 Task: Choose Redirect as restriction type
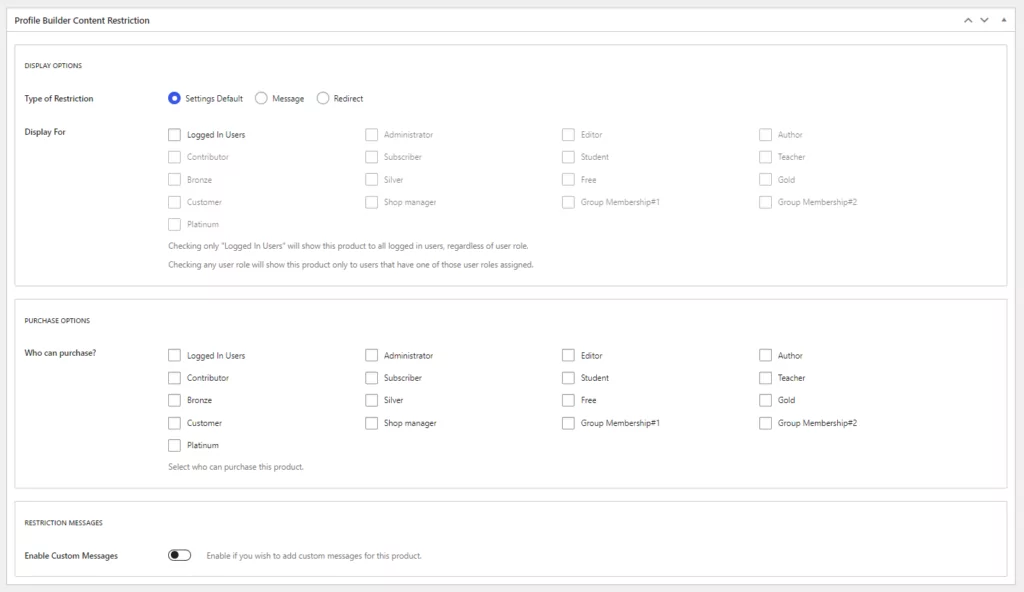pyautogui.click(x=323, y=98)
